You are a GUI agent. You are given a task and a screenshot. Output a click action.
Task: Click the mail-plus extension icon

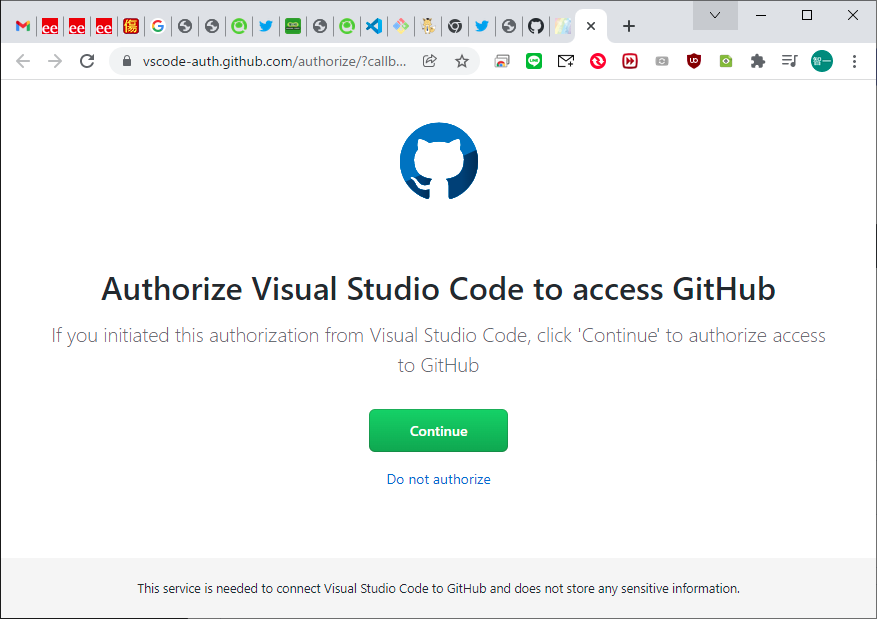[566, 61]
